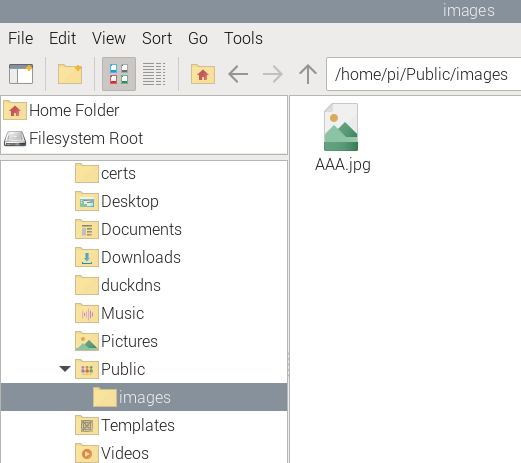Open a new window with toolbar icon
Screen dimensions: 521x463
coord(21,74)
